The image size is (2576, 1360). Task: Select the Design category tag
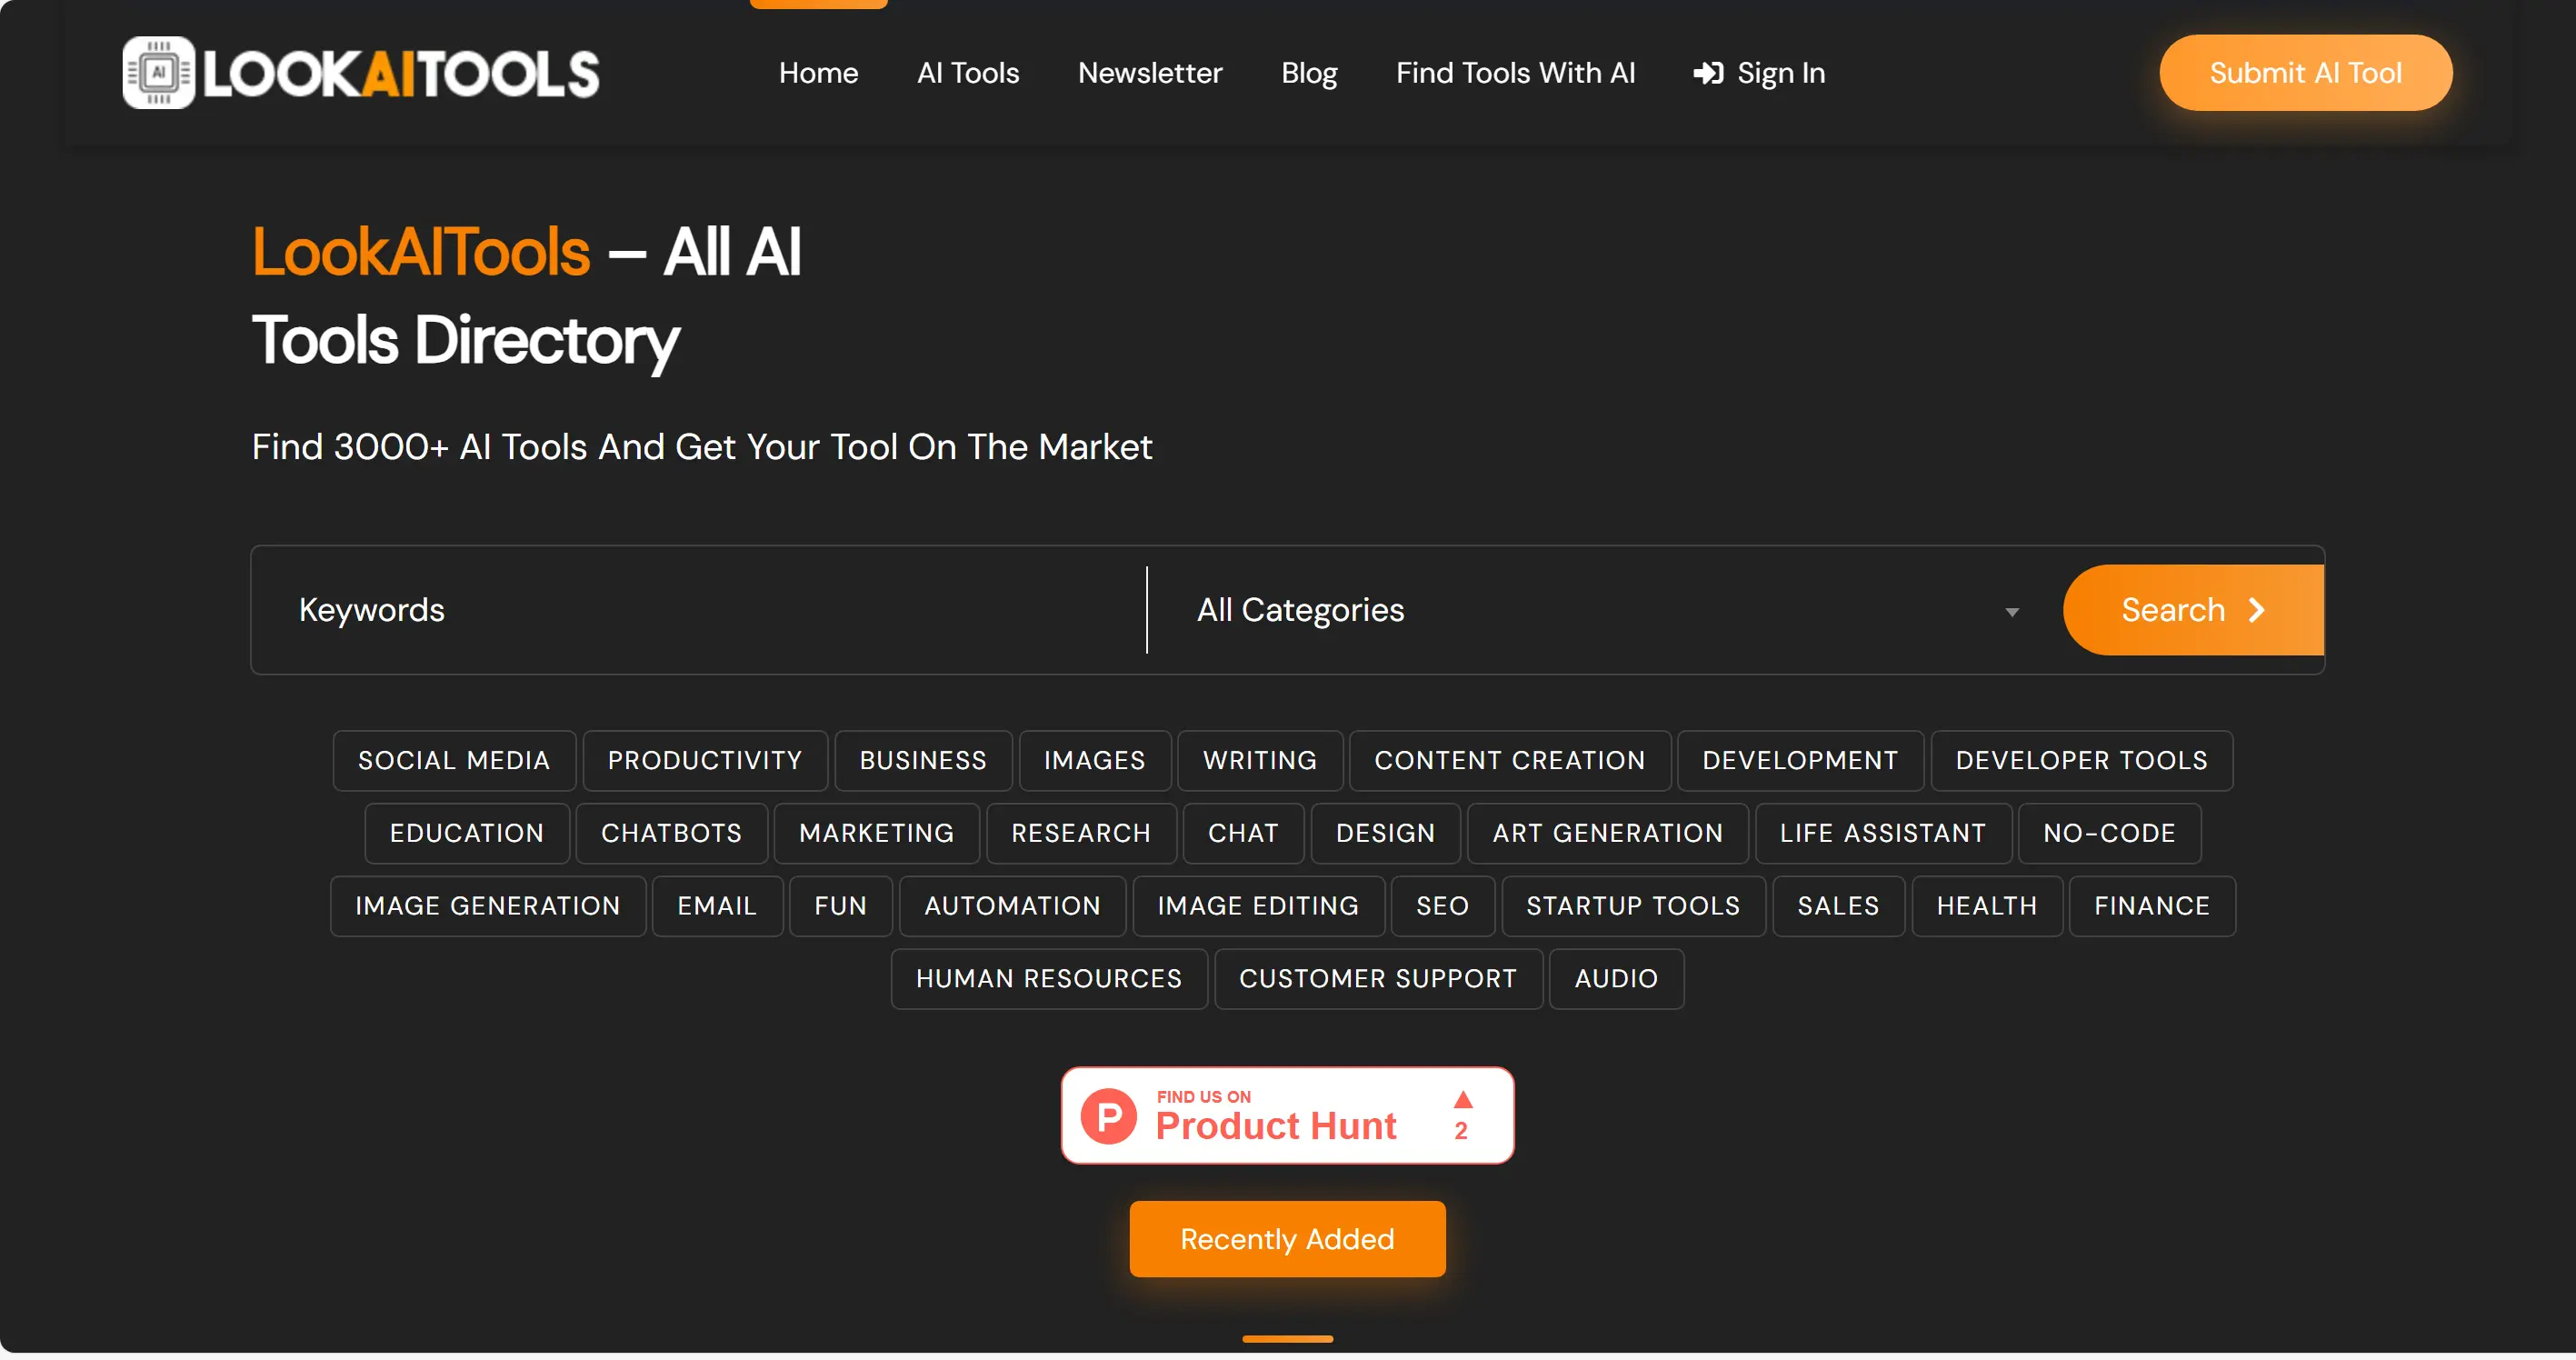(x=1386, y=834)
